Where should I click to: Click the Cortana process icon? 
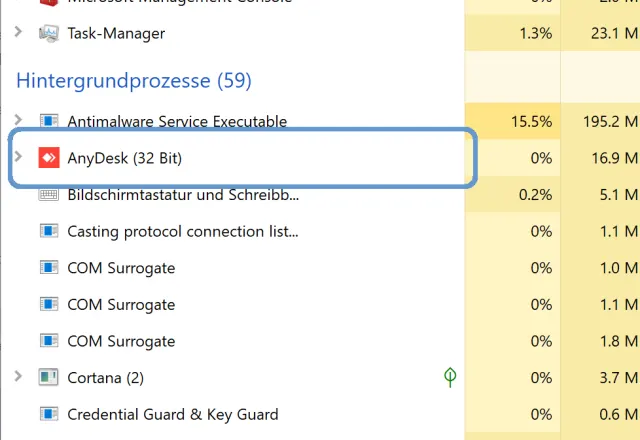pos(49,377)
